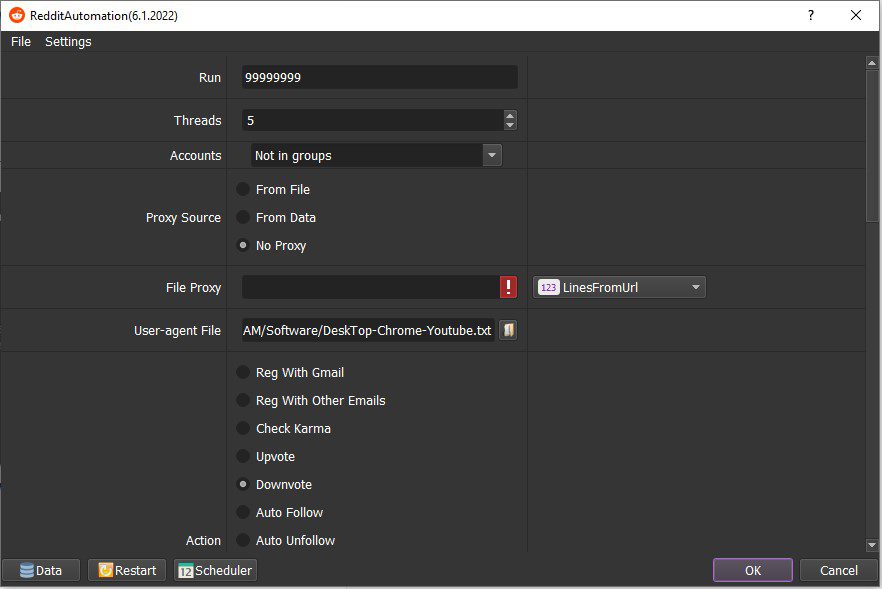
Task: Click the Accounts label
Action: click(x=196, y=156)
